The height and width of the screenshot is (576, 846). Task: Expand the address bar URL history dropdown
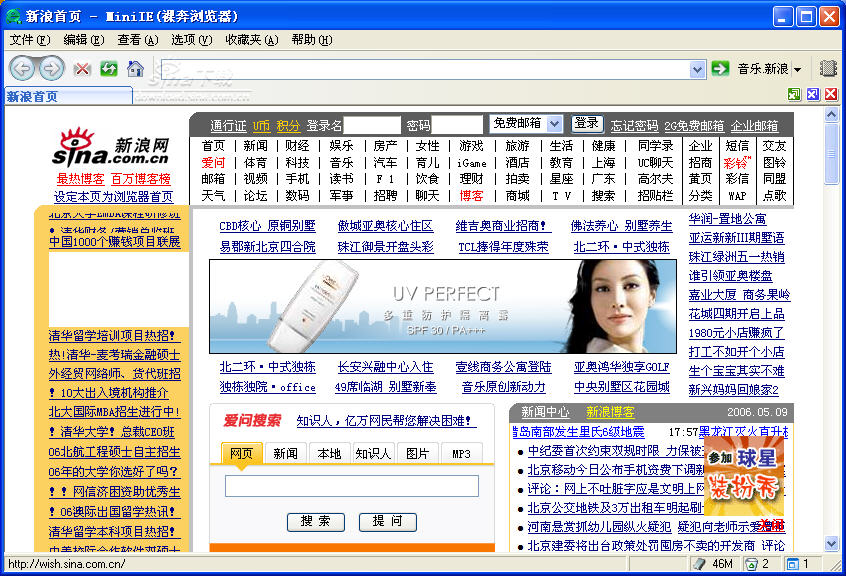pyautogui.click(x=698, y=69)
